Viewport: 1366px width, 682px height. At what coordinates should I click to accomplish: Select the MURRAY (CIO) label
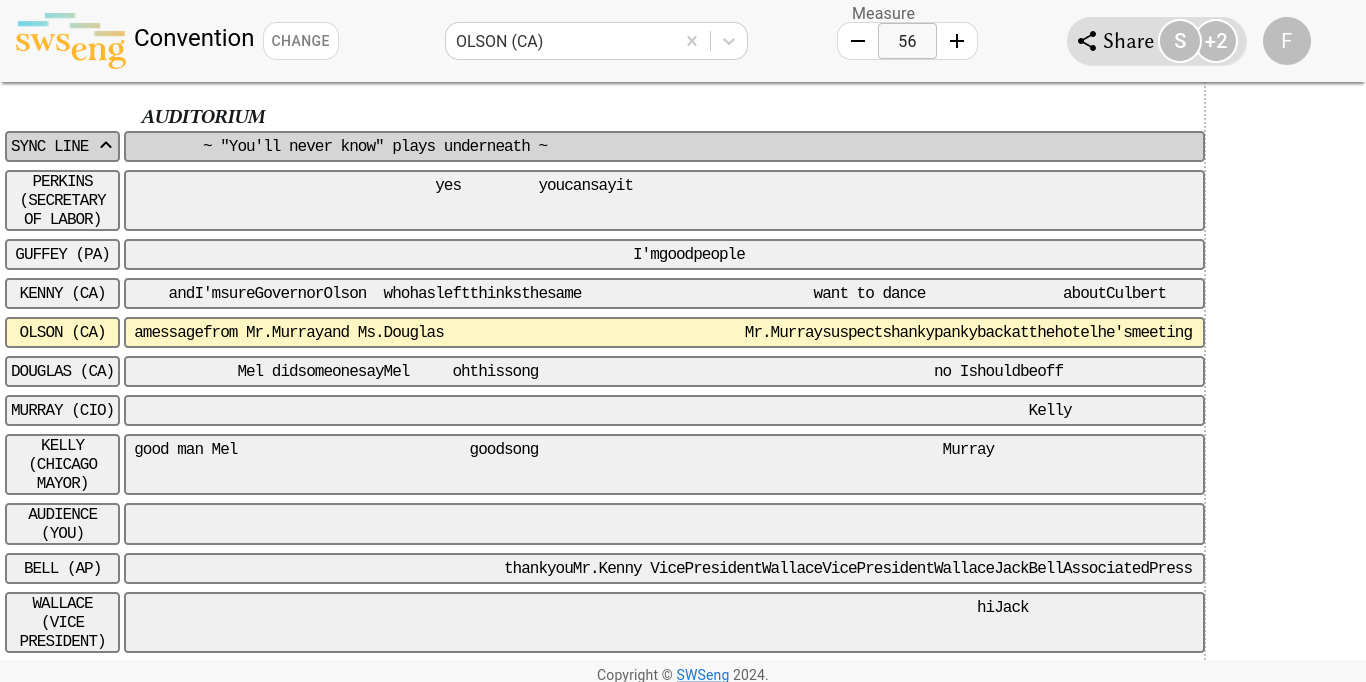[62, 410]
